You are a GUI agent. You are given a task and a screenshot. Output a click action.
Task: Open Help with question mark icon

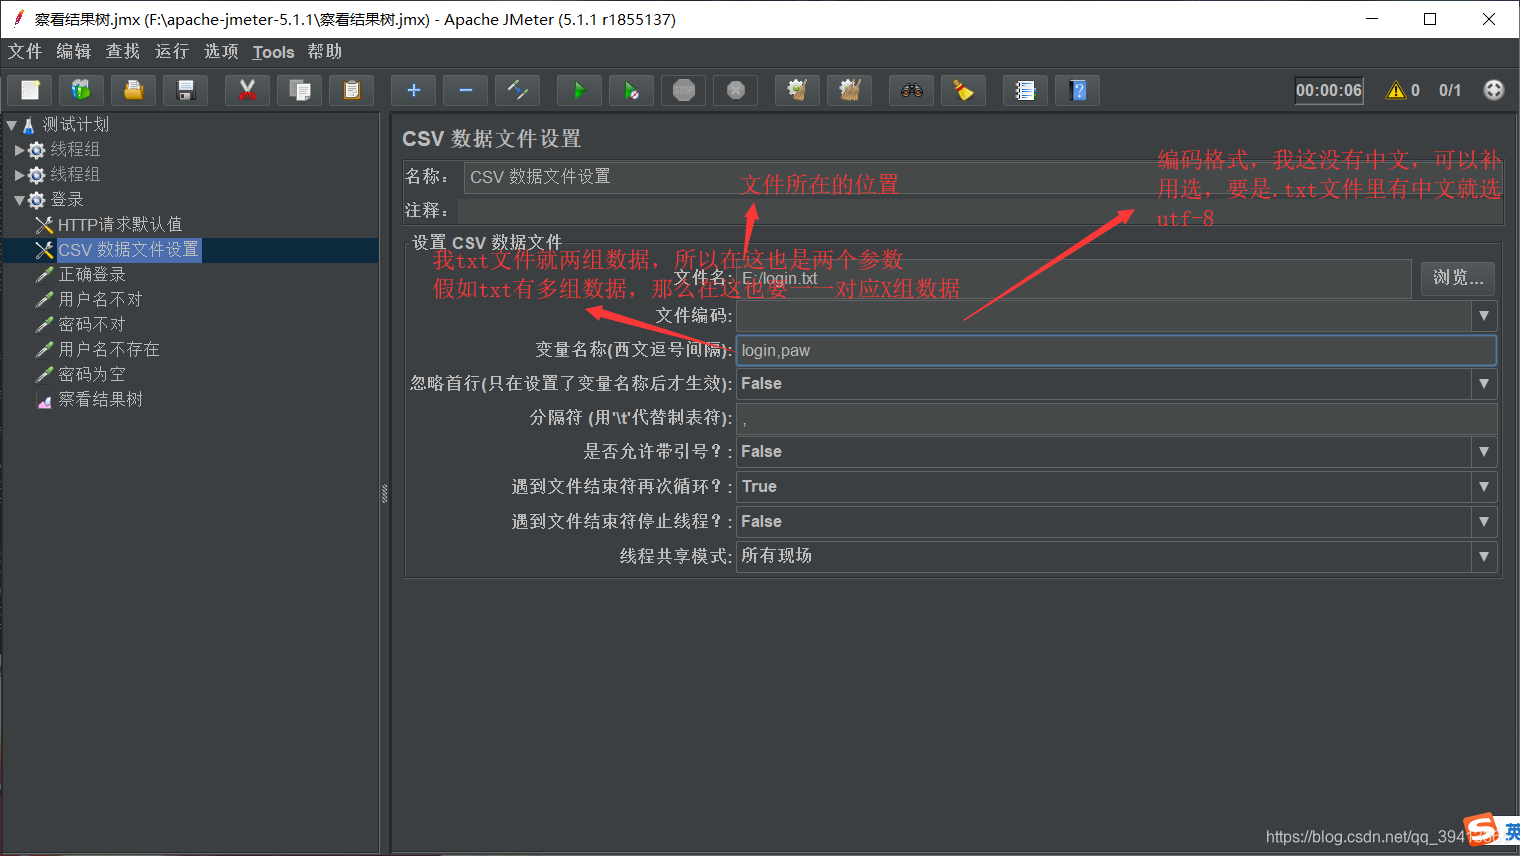(x=1078, y=90)
